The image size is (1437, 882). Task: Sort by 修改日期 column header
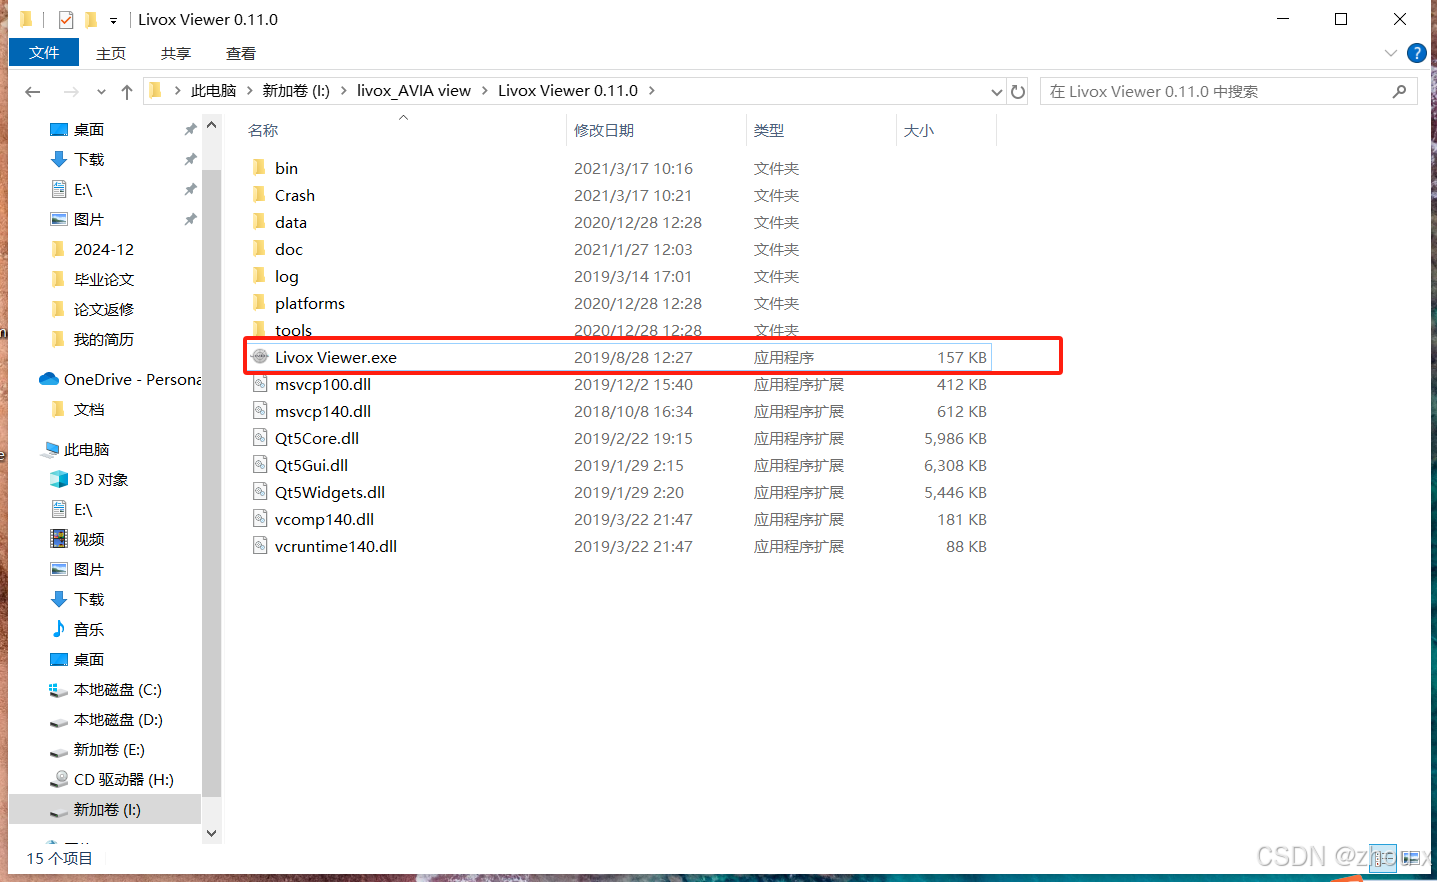604,130
